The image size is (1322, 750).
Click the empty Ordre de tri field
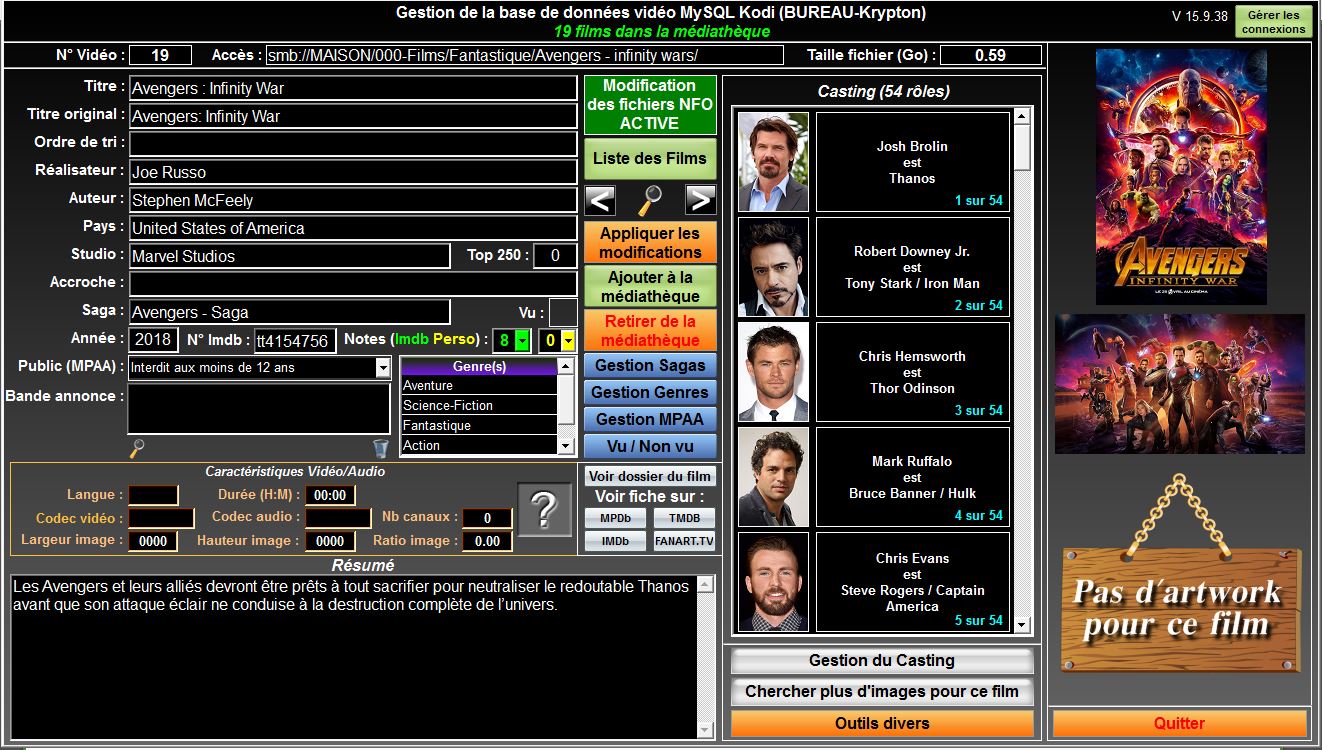click(353, 144)
